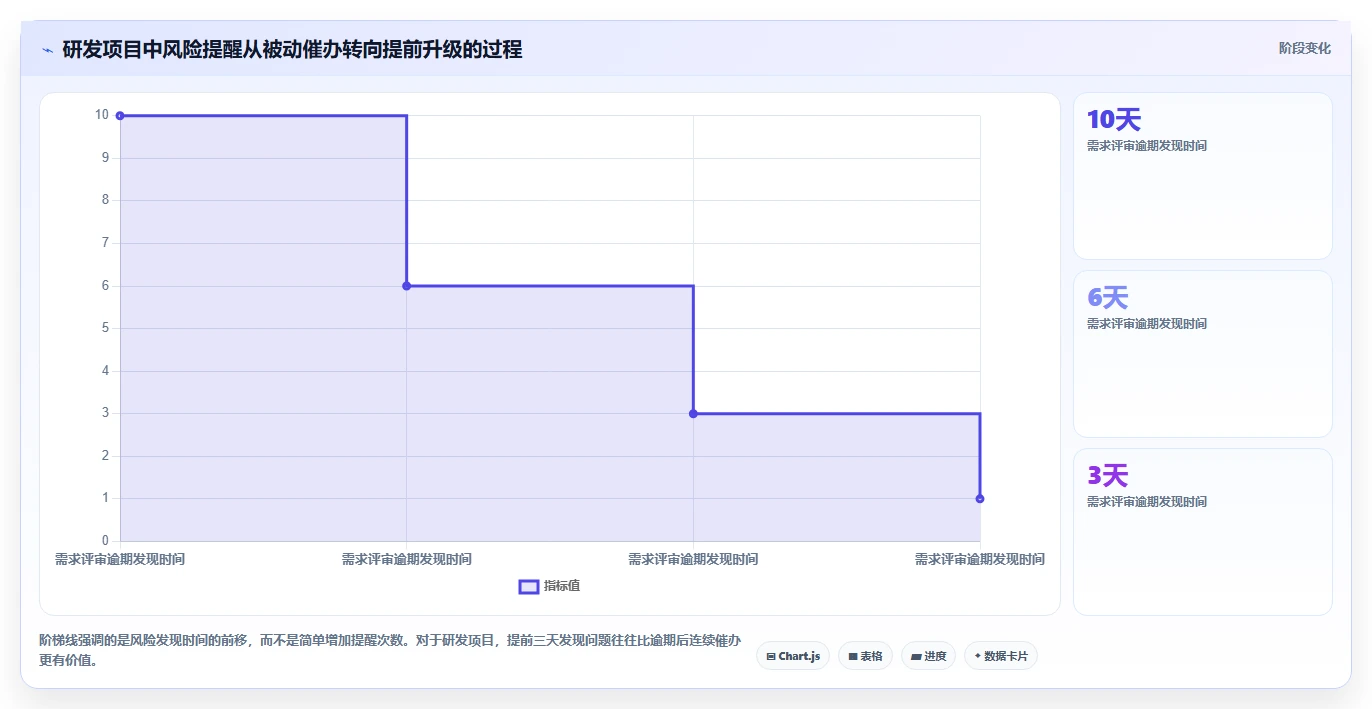Click the 指标值 legend label

[x=562, y=586]
